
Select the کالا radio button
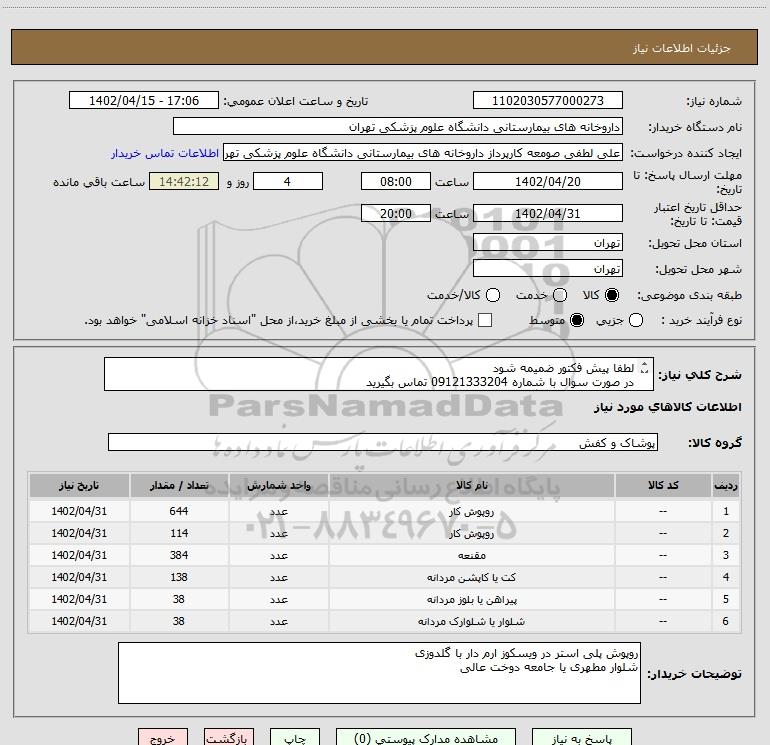[x=612, y=295]
